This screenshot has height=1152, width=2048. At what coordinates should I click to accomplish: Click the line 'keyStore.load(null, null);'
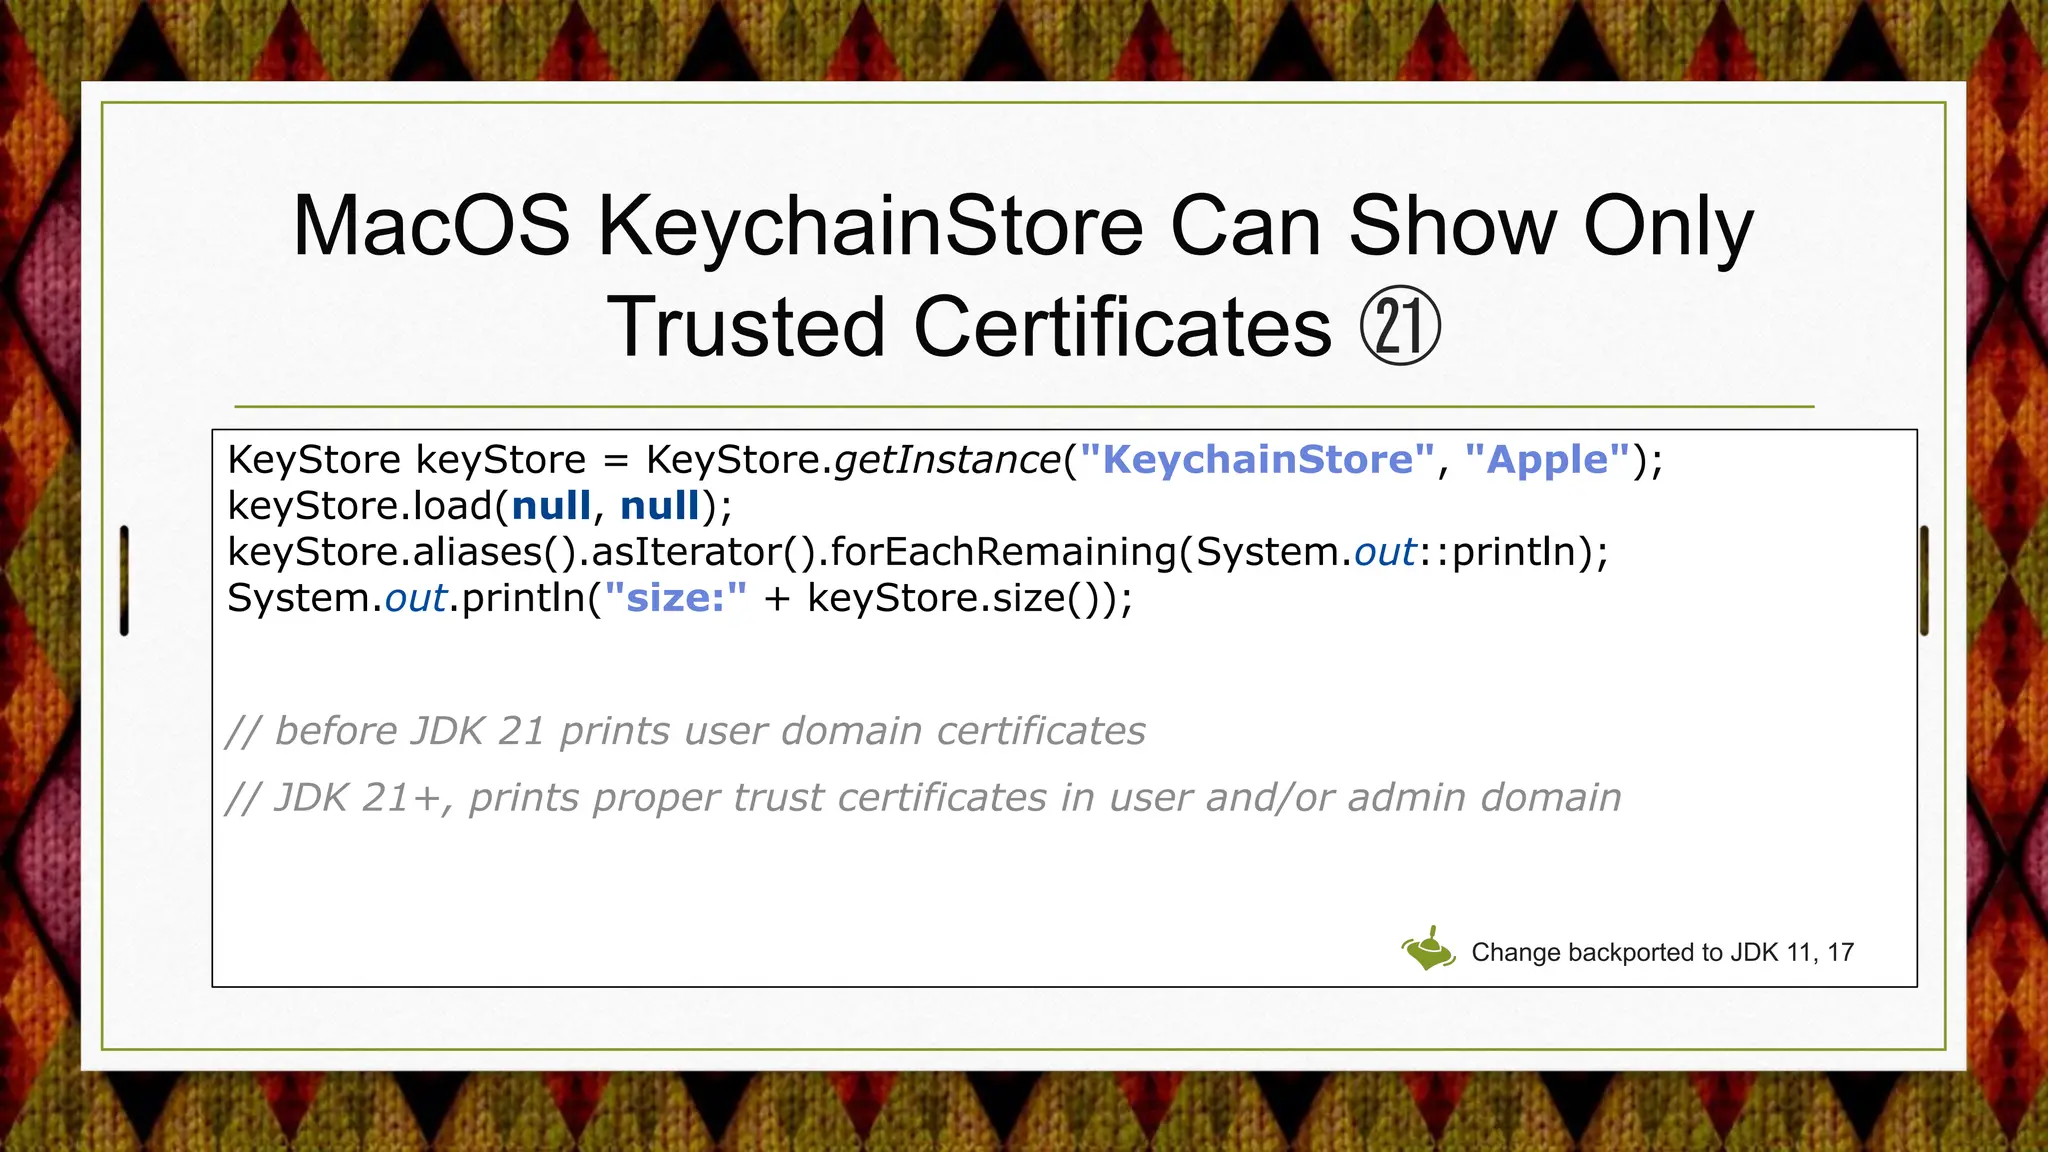coord(480,506)
